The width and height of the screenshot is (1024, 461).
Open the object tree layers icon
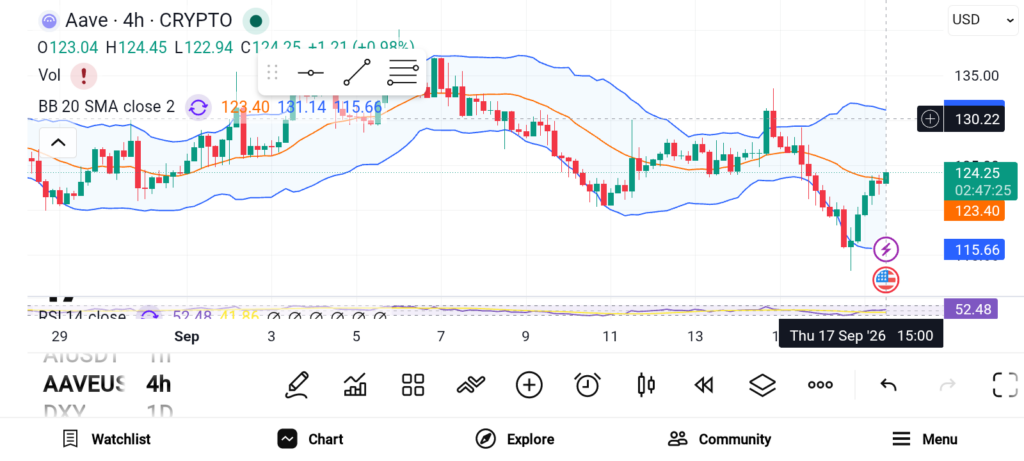pos(762,385)
